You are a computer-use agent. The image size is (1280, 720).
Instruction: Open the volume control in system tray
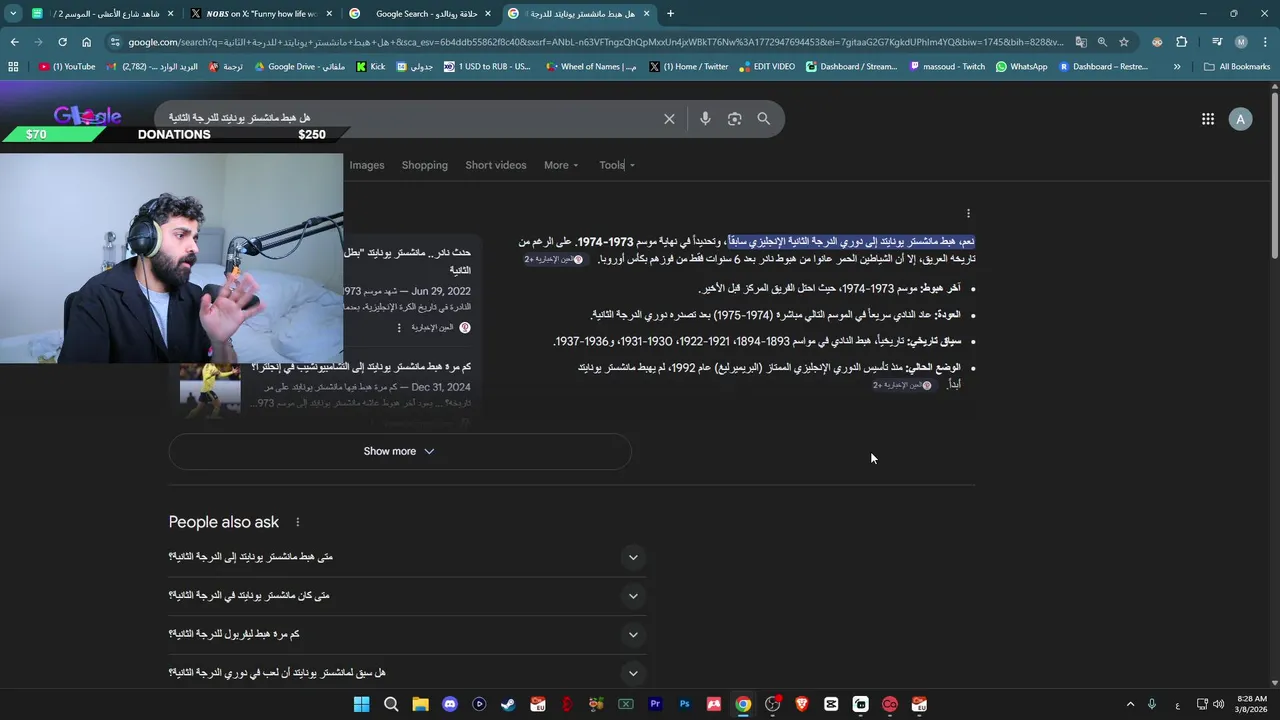point(1218,704)
